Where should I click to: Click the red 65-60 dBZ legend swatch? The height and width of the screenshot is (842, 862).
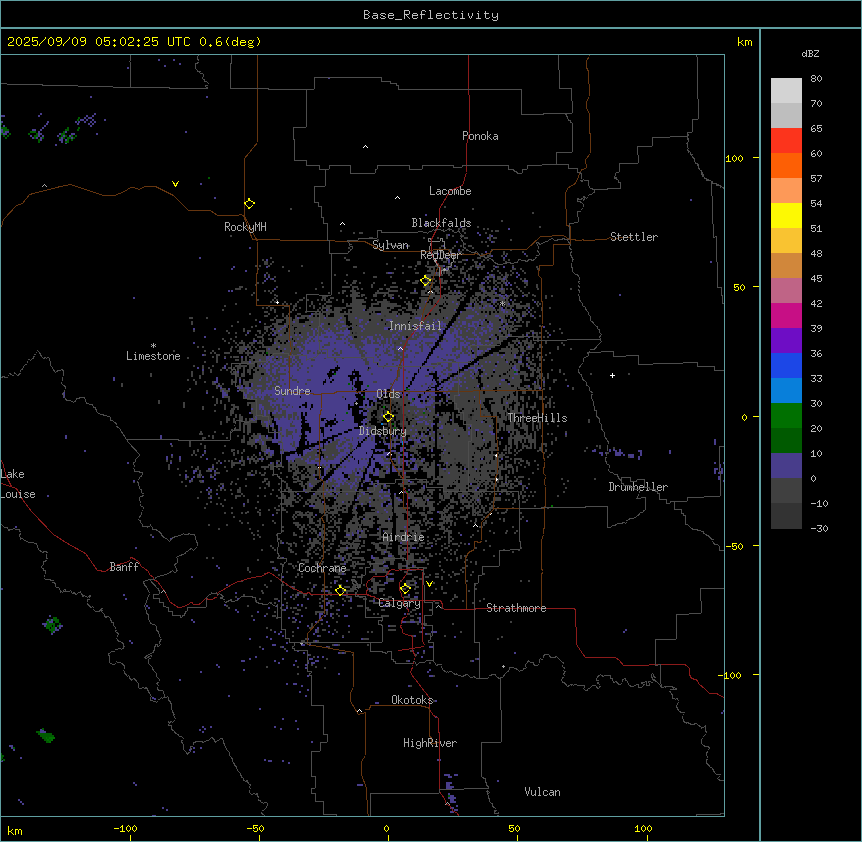786,141
